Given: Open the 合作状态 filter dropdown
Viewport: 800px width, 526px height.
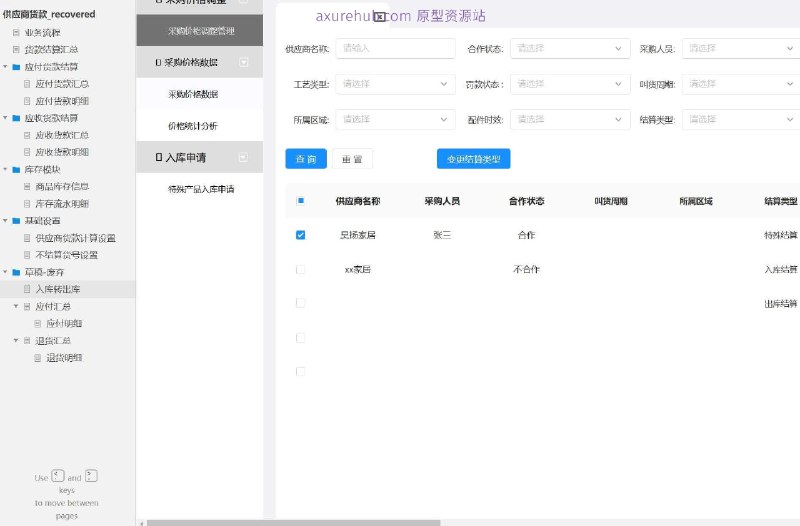Looking at the screenshot, I should (x=569, y=49).
